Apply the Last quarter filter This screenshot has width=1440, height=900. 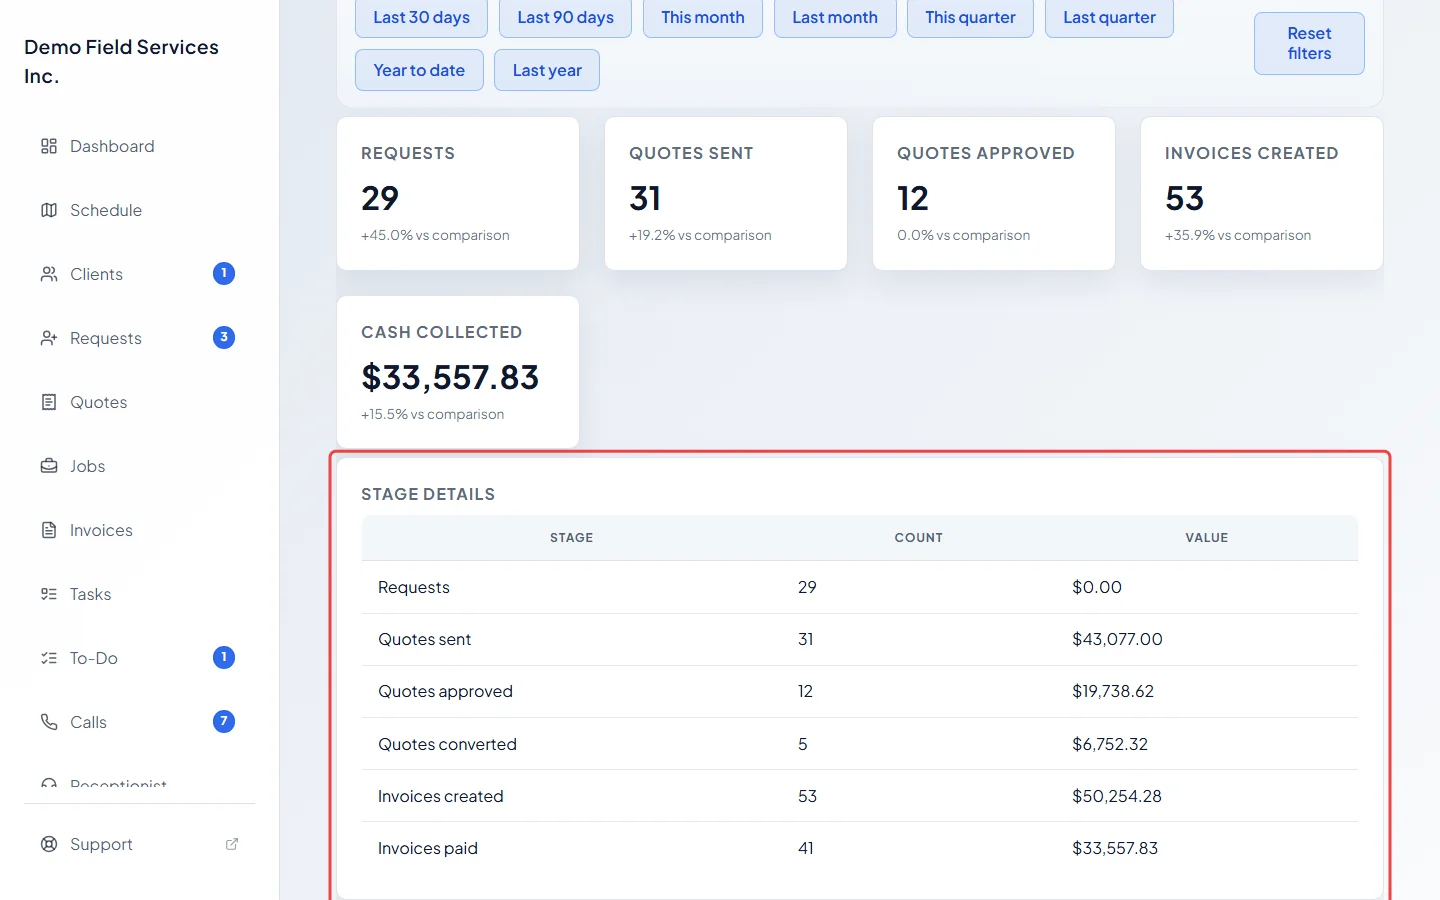1109,18
